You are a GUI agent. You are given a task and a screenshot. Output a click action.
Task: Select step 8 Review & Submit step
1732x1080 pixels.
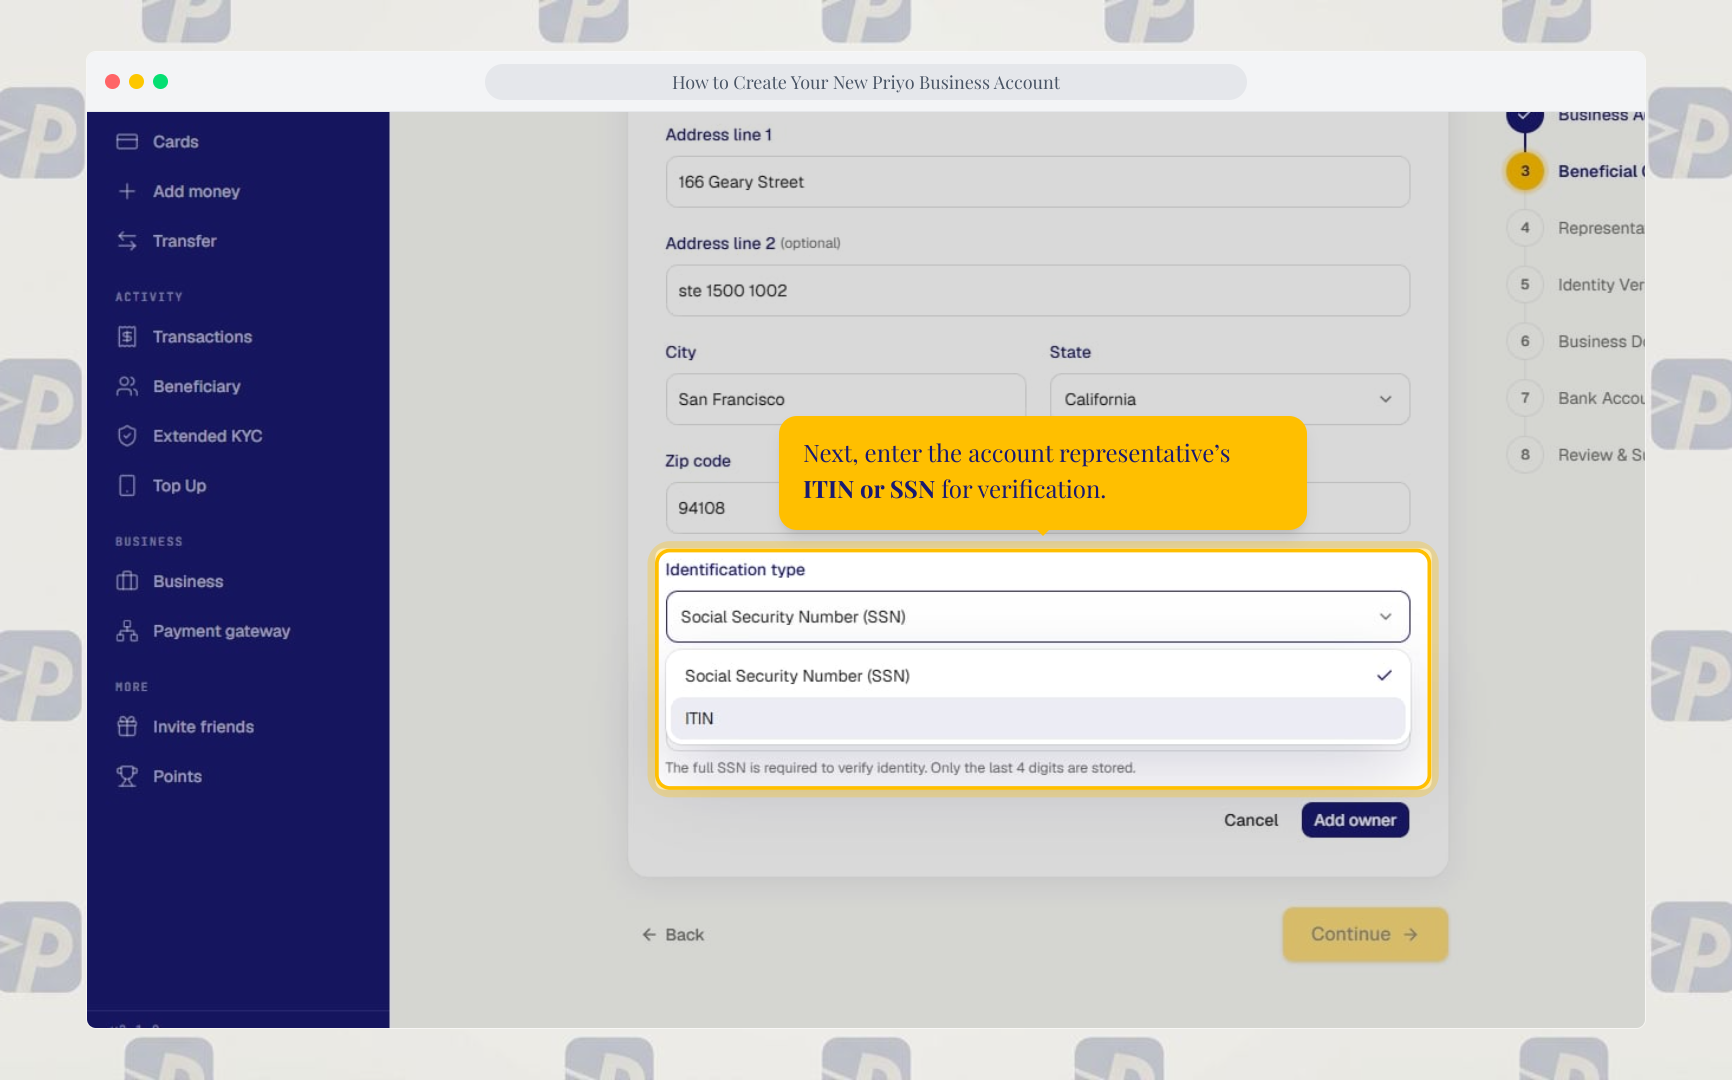pyautogui.click(x=1577, y=455)
